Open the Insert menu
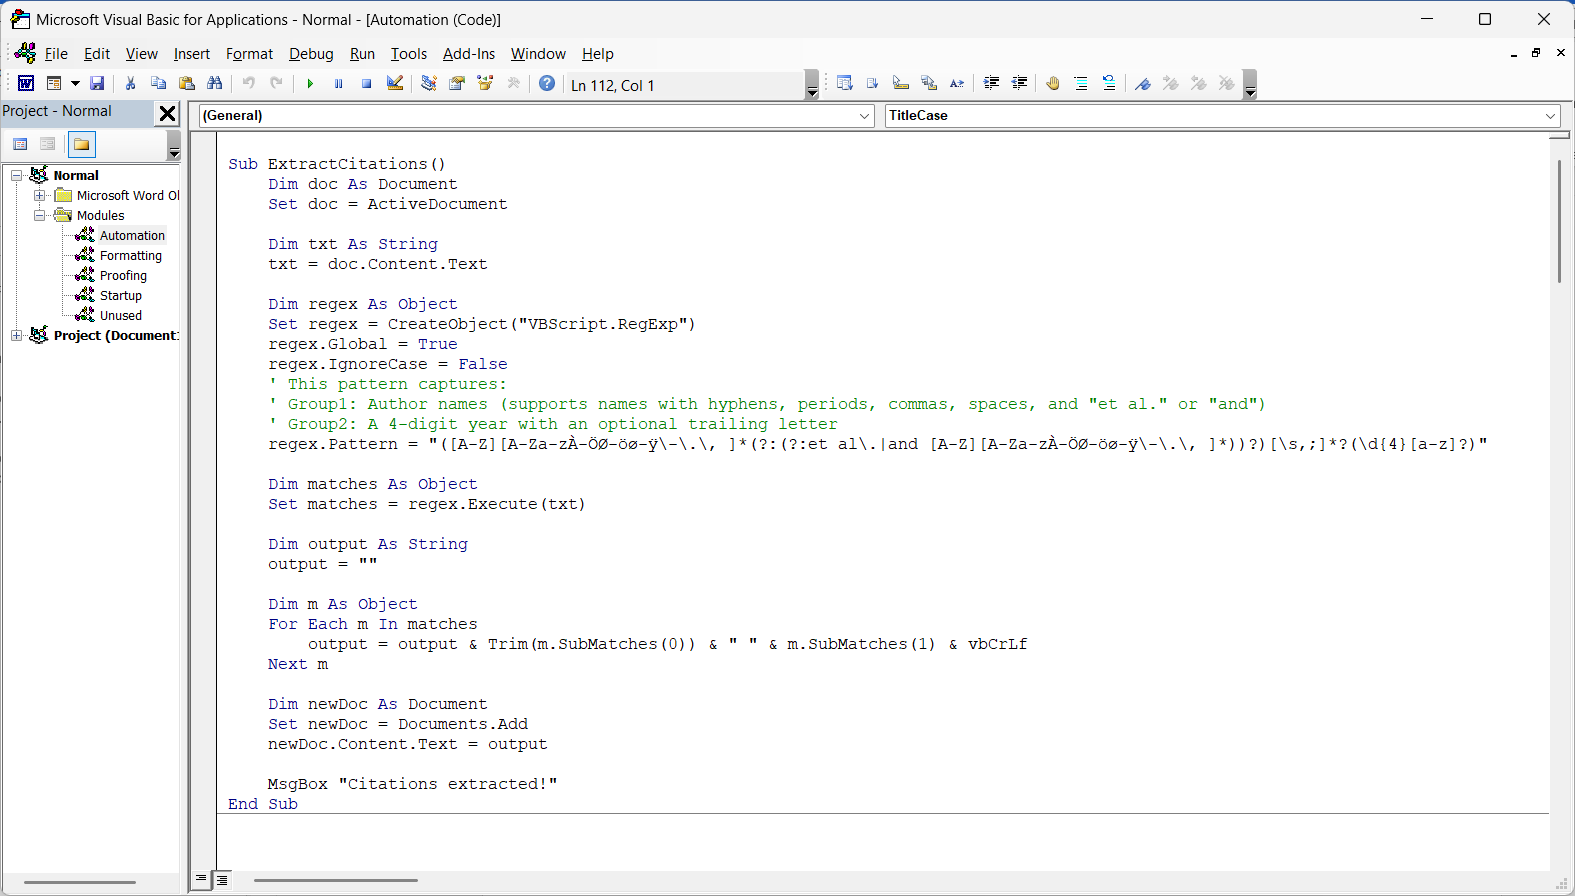The width and height of the screenshot is (1575, 896). point(192,54)
